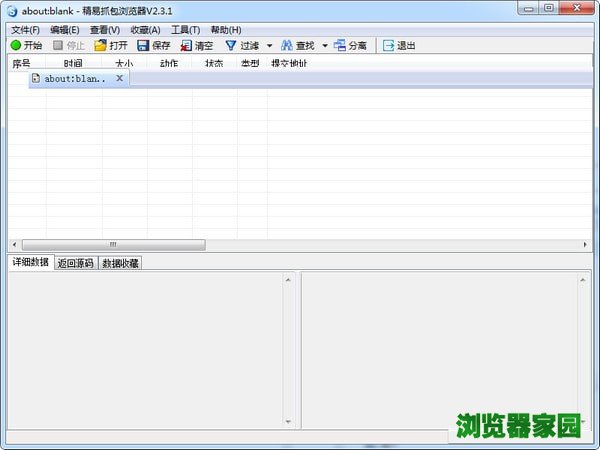Click inside the right detail data pane

pos(440,350)
